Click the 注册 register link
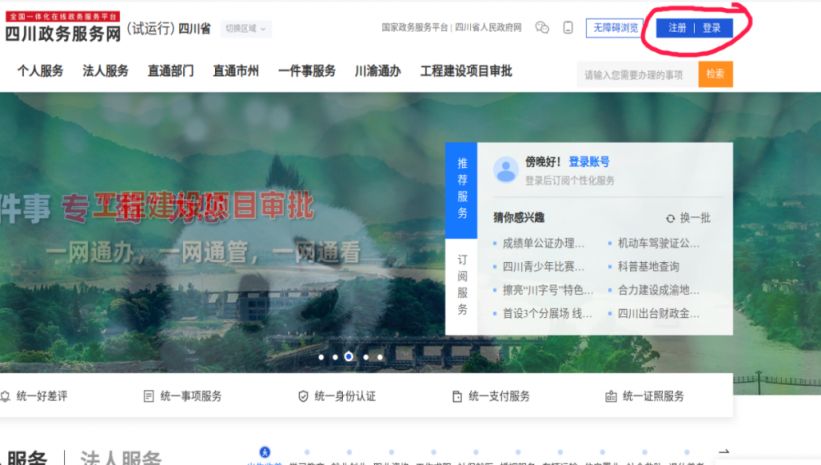Viewport: 821px width, 465px height. 677,28
